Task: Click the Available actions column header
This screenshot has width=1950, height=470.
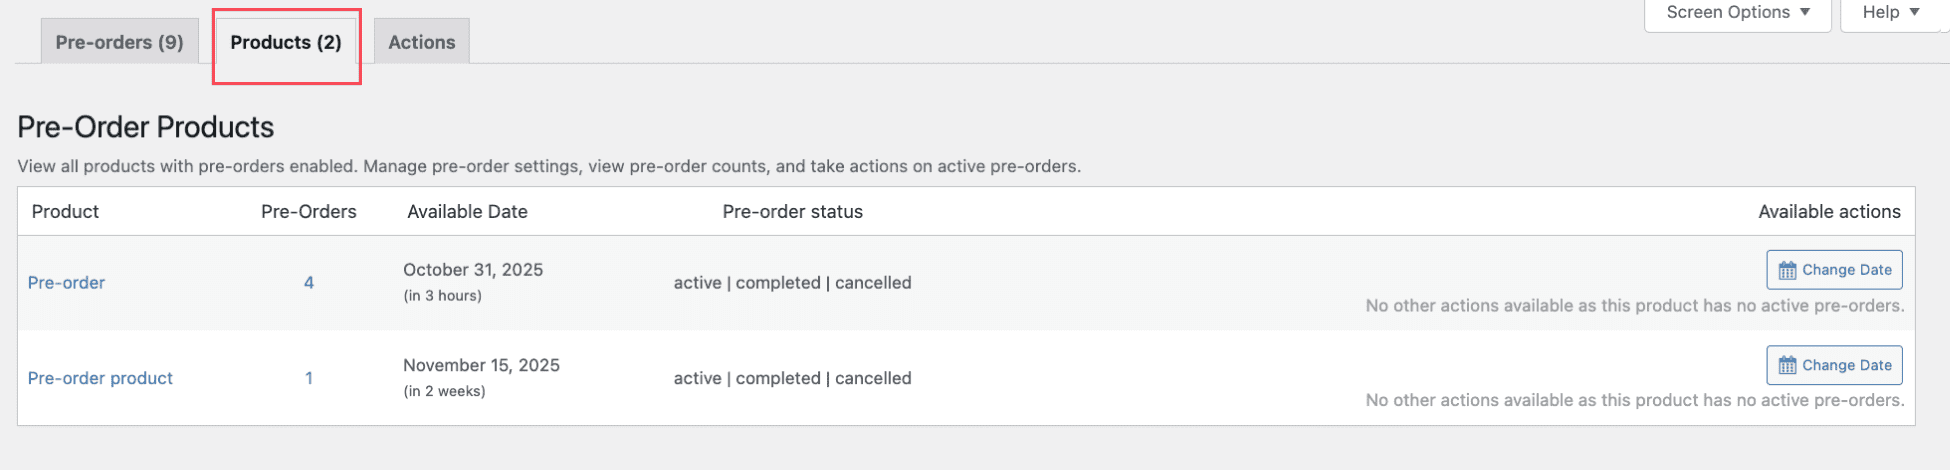Action: pos(1829,211)
